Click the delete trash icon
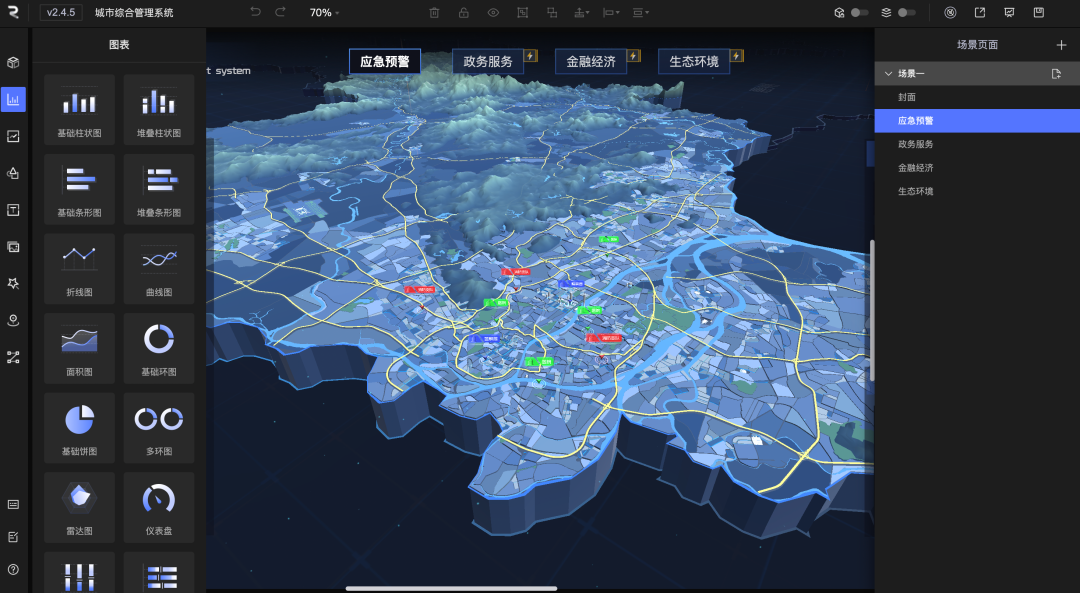1080x593 pixels. coord(434,13)
